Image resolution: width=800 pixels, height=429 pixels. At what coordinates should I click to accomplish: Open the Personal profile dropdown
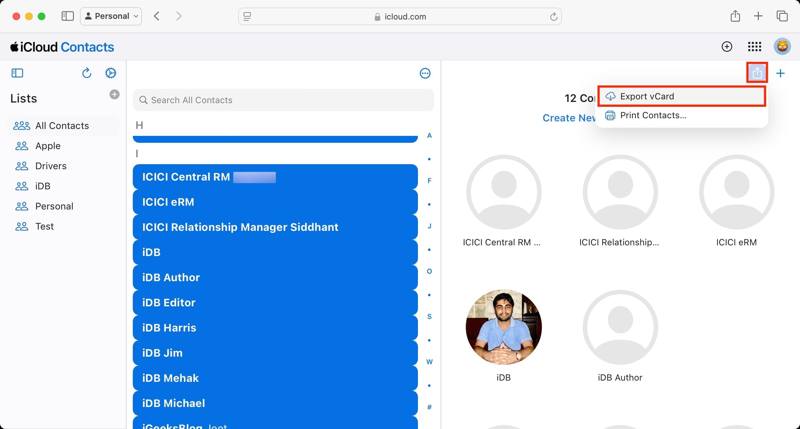tap(111, 16)
